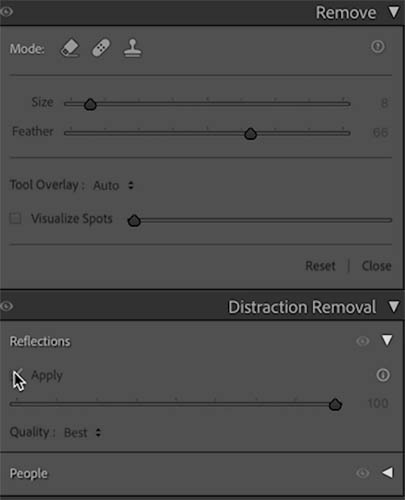Collapse the Remove panel triangle

394,12
